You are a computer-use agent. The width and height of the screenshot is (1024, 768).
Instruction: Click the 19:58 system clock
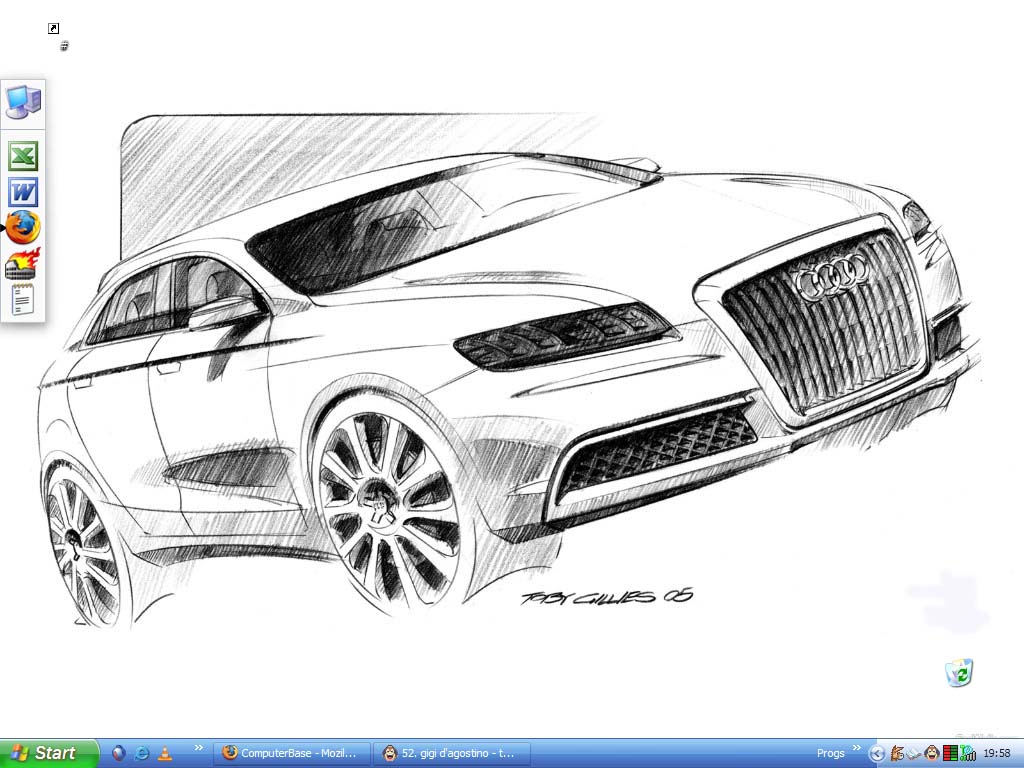[997, 754]
